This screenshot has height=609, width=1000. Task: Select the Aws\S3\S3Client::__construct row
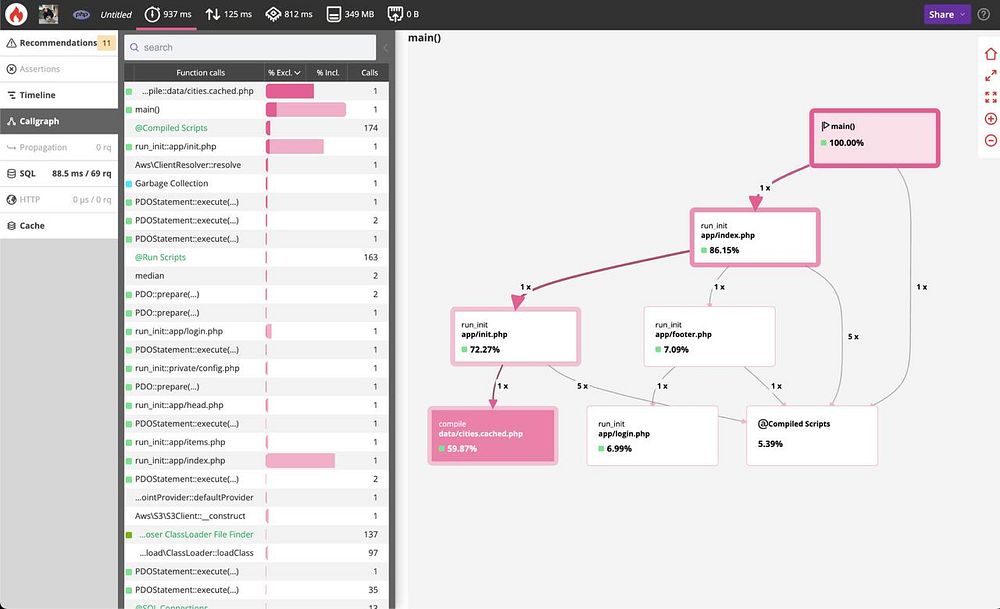coord(256,517)
